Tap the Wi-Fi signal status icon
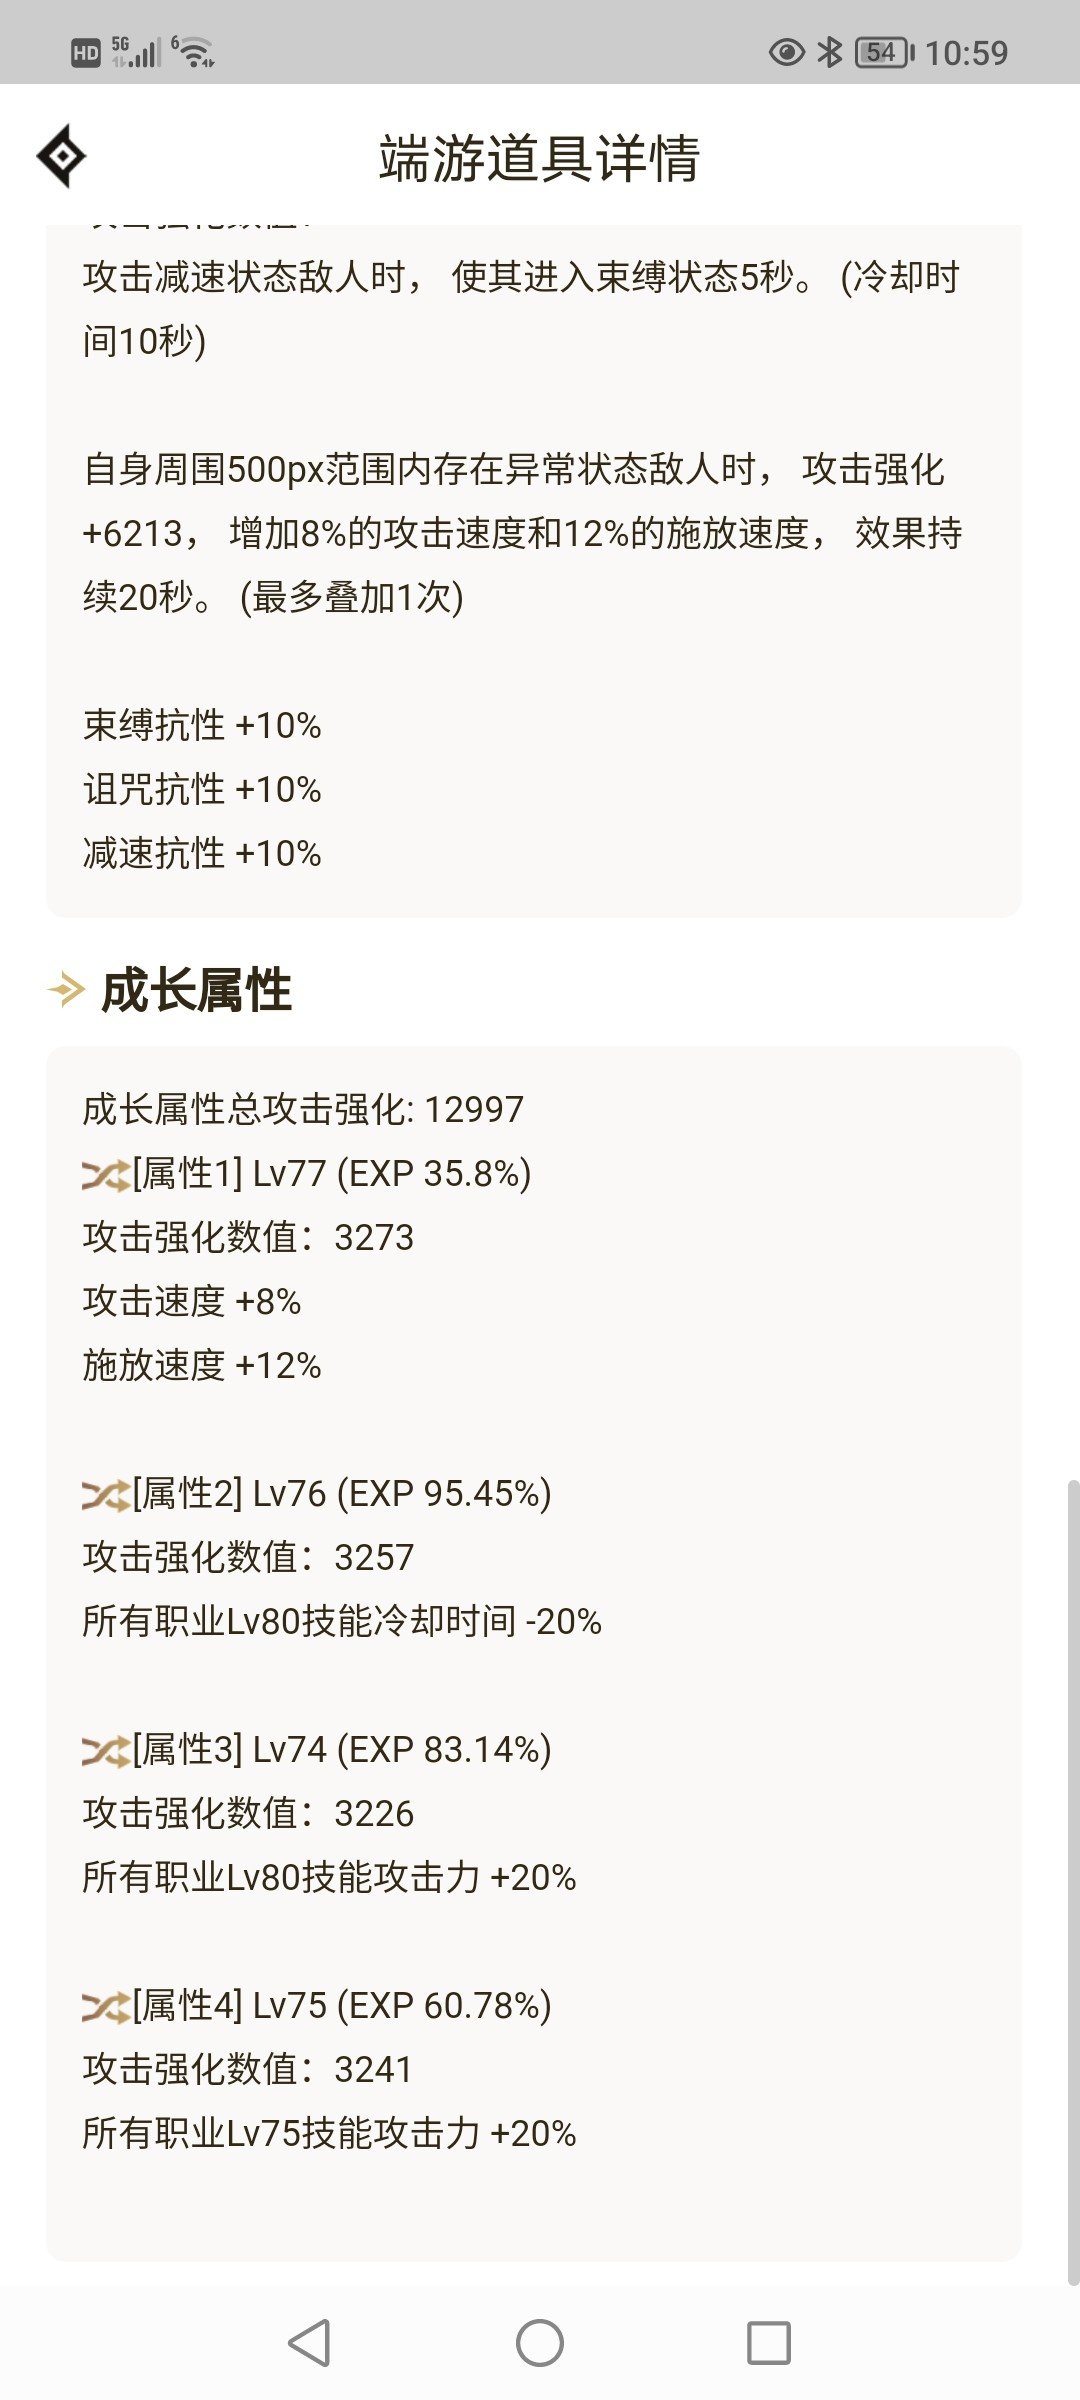1080x2400 pixels. click(x=194, y=52)
